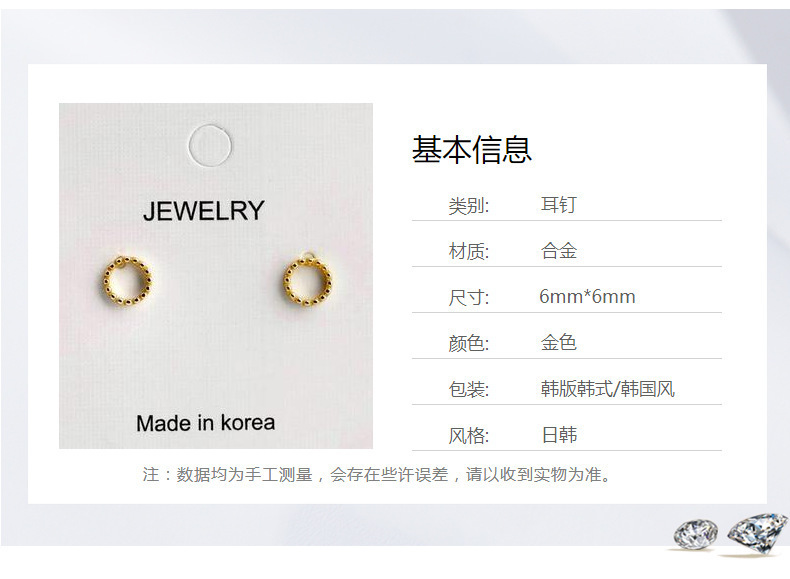This screenshot has height=579, width=790.
Task: Click the 类别 label
Action: (469, 205)
